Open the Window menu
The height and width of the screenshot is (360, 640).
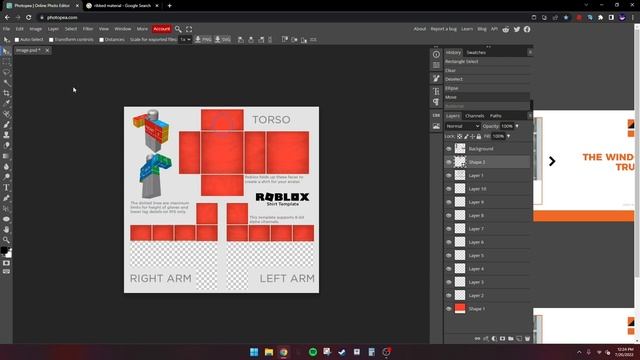[x=122, y=29]
